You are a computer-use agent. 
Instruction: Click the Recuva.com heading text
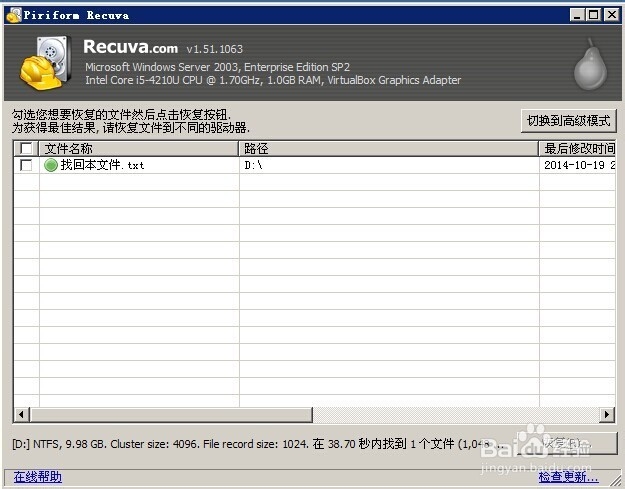[130, 47]
